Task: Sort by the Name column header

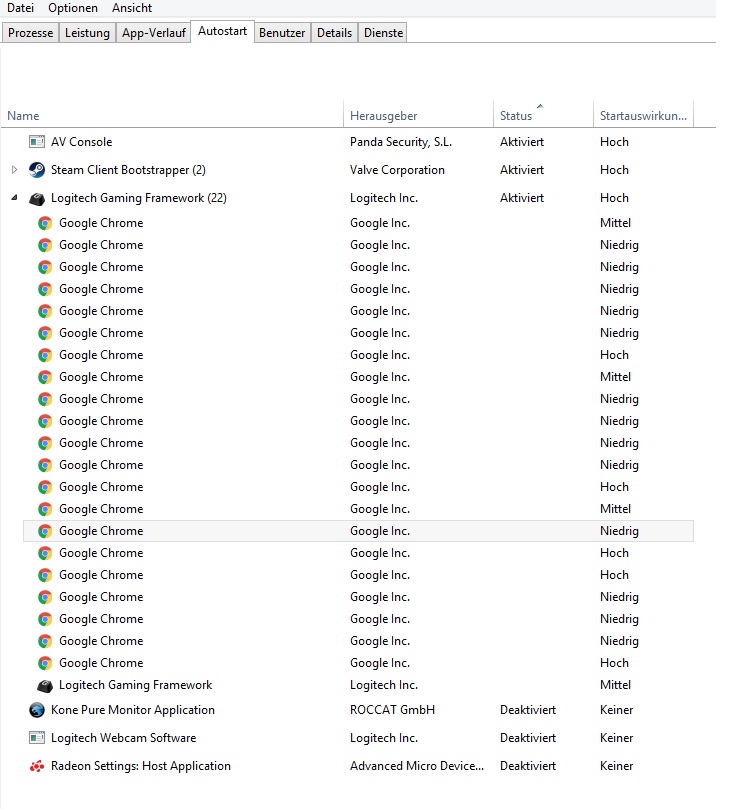Action: [x=172, y=116]
